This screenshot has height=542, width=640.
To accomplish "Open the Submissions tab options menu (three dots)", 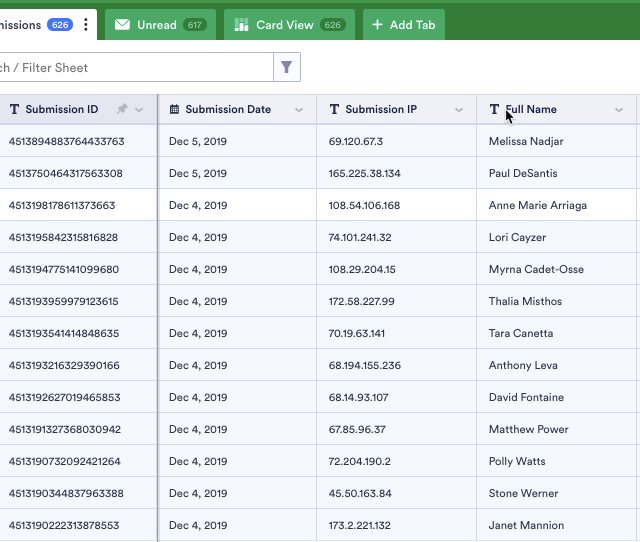I will pyautogui.click(x=85, y=25).
